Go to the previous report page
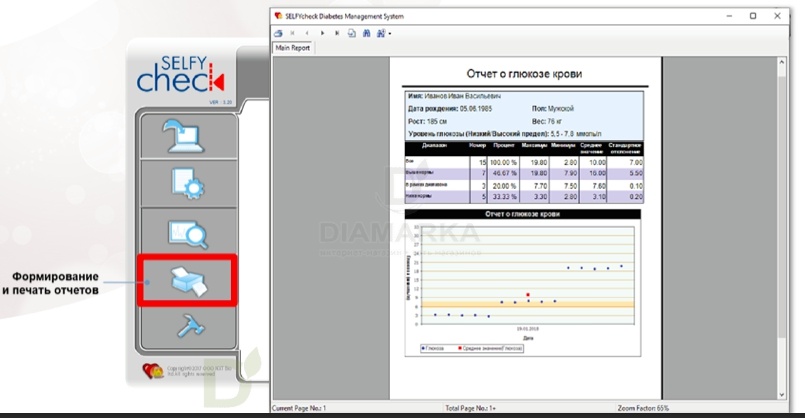This screenshot has height=418, width=805. (x=308, y=33)
